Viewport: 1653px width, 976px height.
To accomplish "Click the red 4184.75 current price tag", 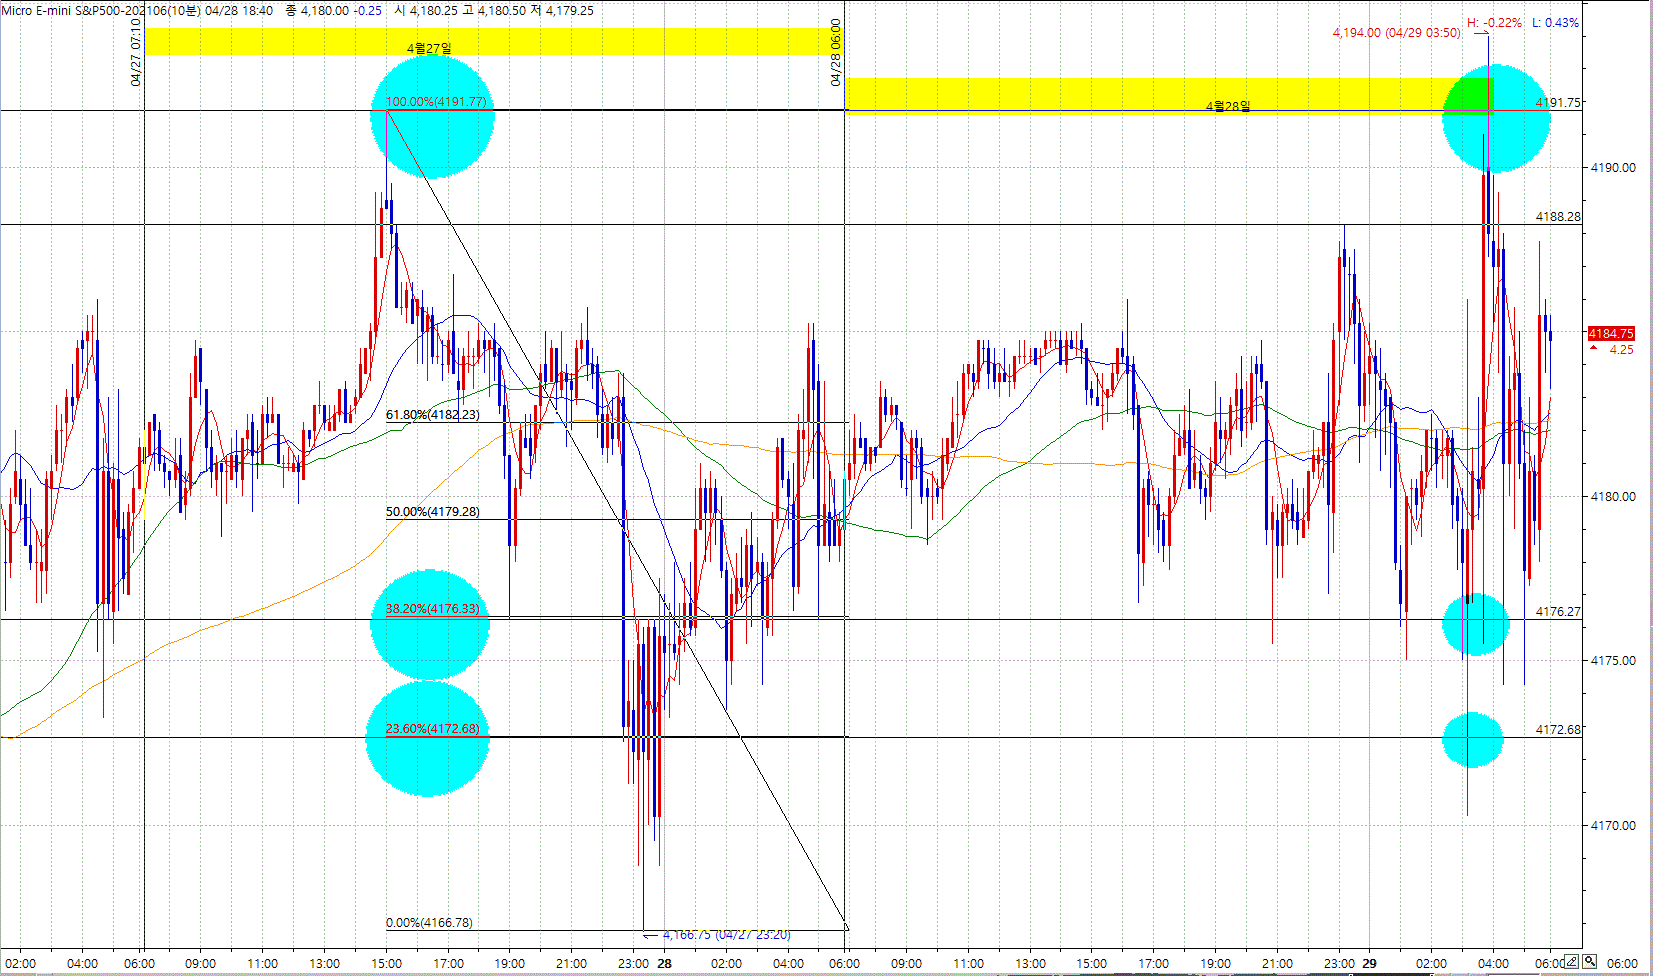I will click(x=1611, y=333).
